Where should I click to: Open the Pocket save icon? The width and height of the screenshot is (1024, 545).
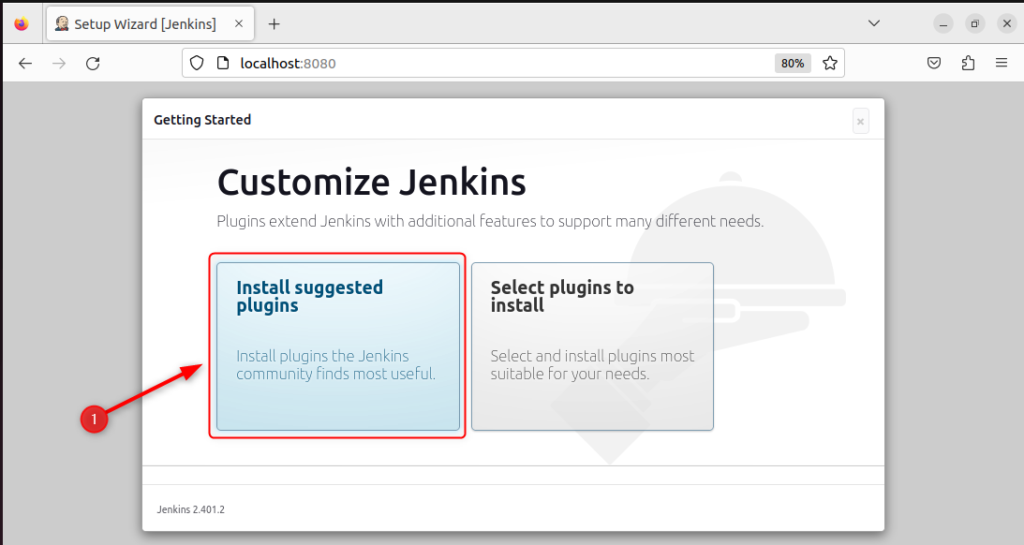(934, 63)
